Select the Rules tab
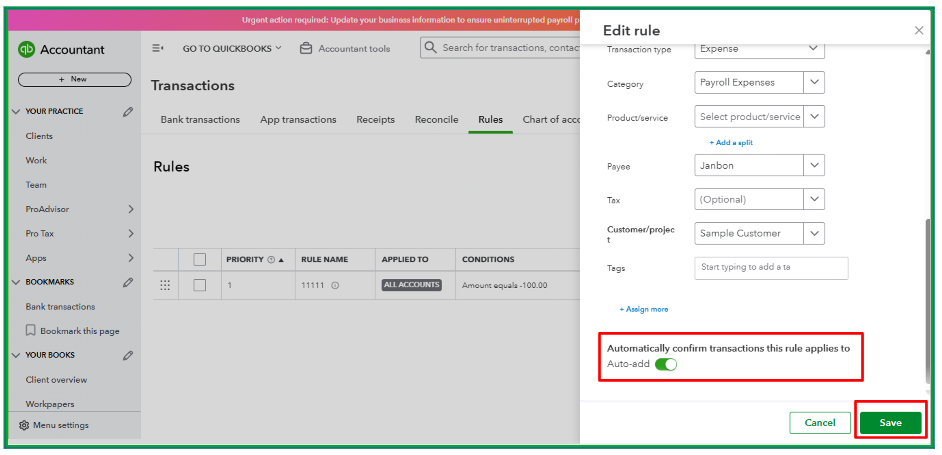942x455 pixels. (x=490, y=120)
